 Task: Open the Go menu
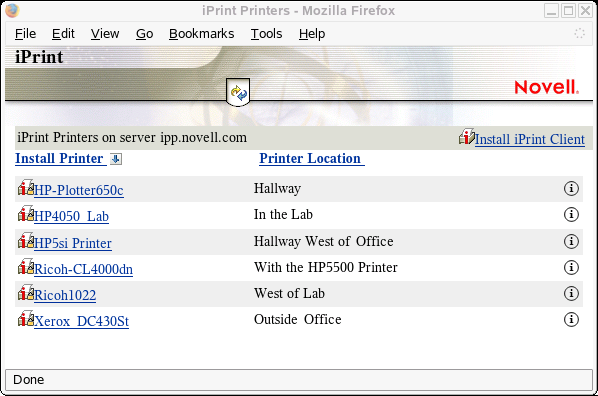pos(145,34)
